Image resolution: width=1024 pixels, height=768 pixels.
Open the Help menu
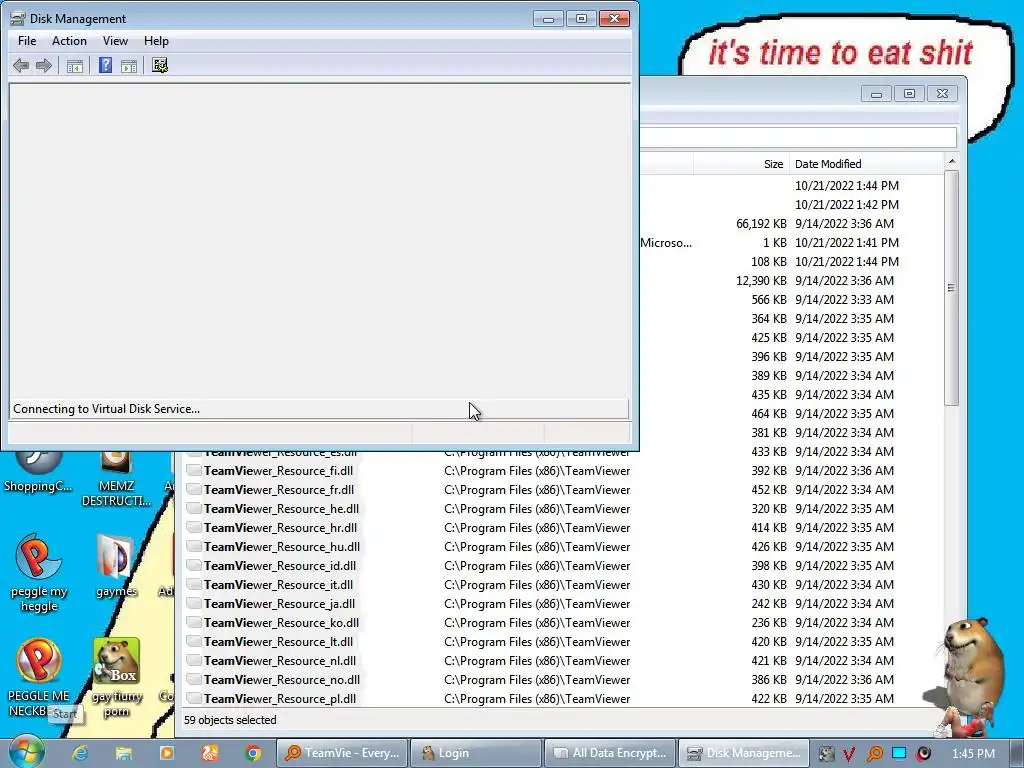point(156,40)
